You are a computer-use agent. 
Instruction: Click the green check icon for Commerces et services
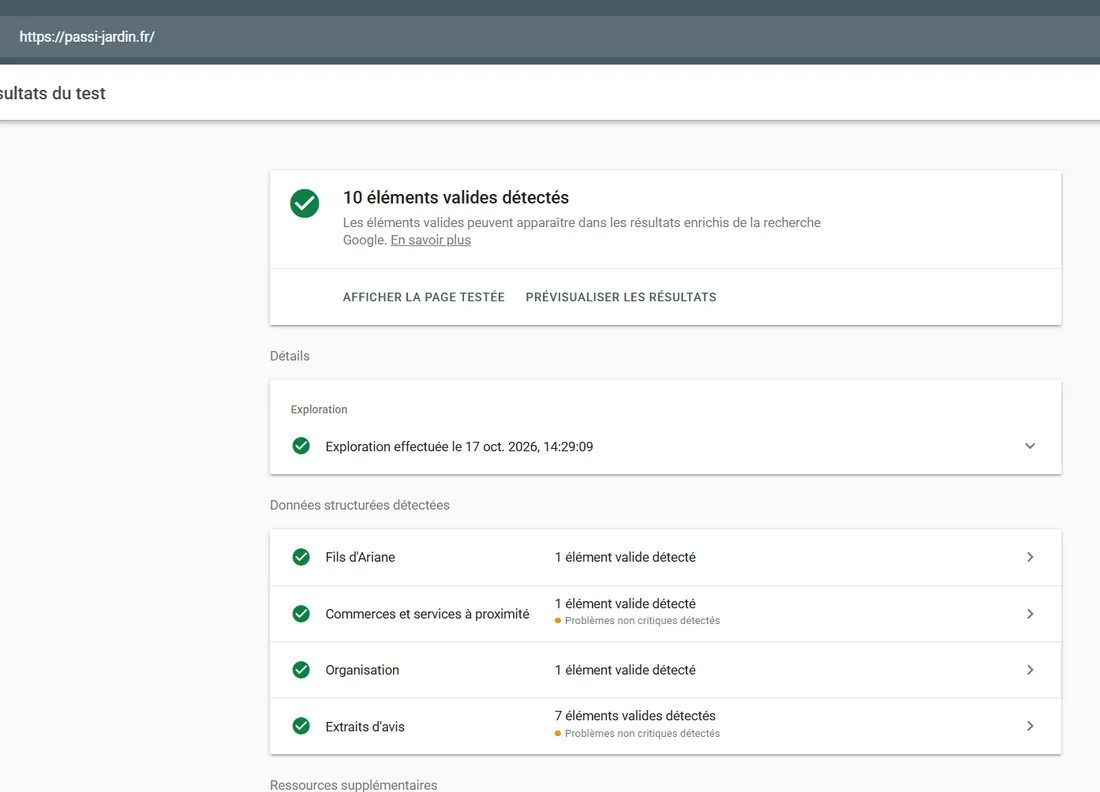(301, 614)
